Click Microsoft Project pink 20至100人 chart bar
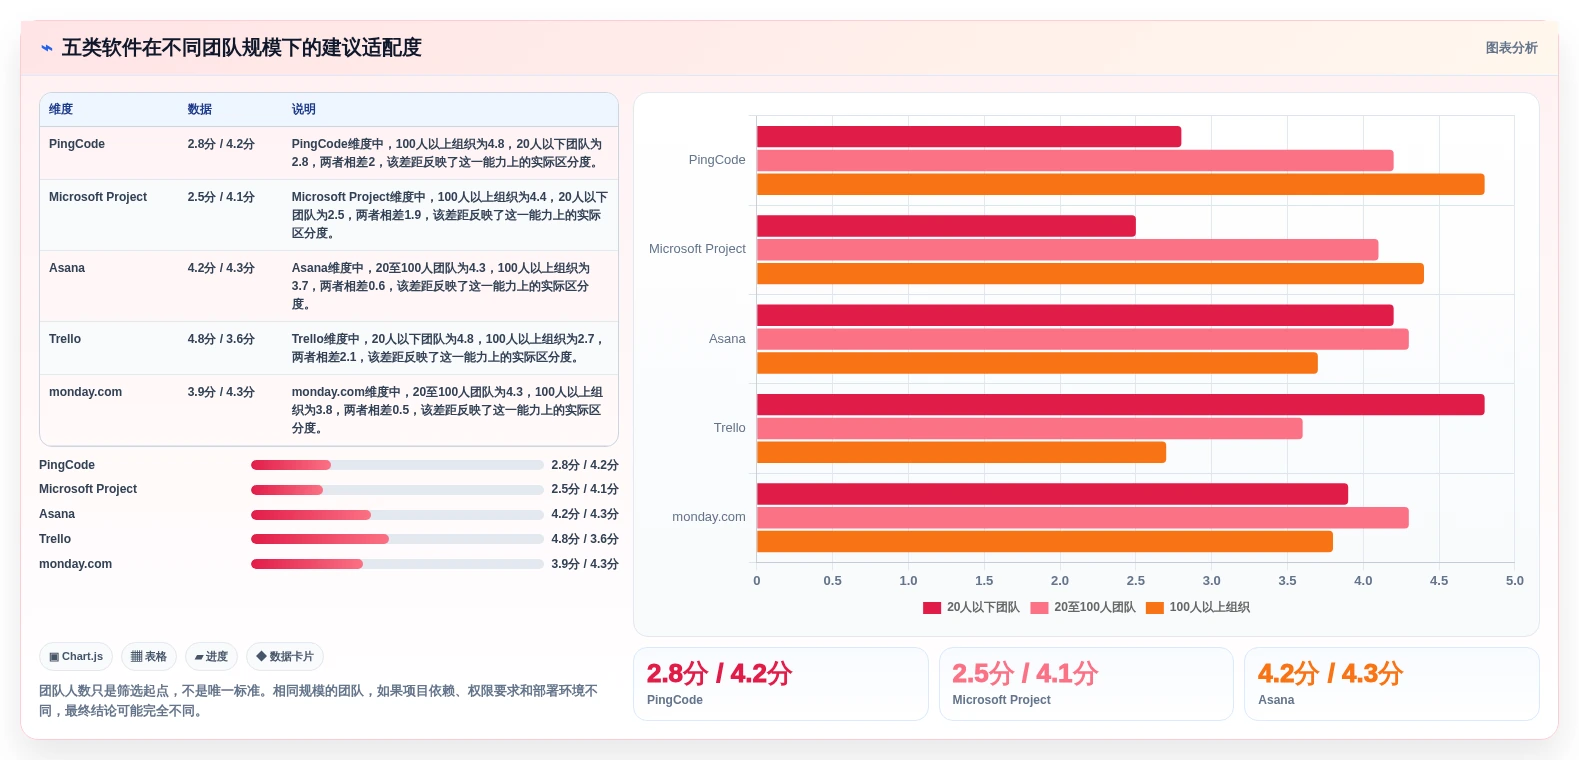The height and width of the screenshot is (760, 1579). 1067,250
